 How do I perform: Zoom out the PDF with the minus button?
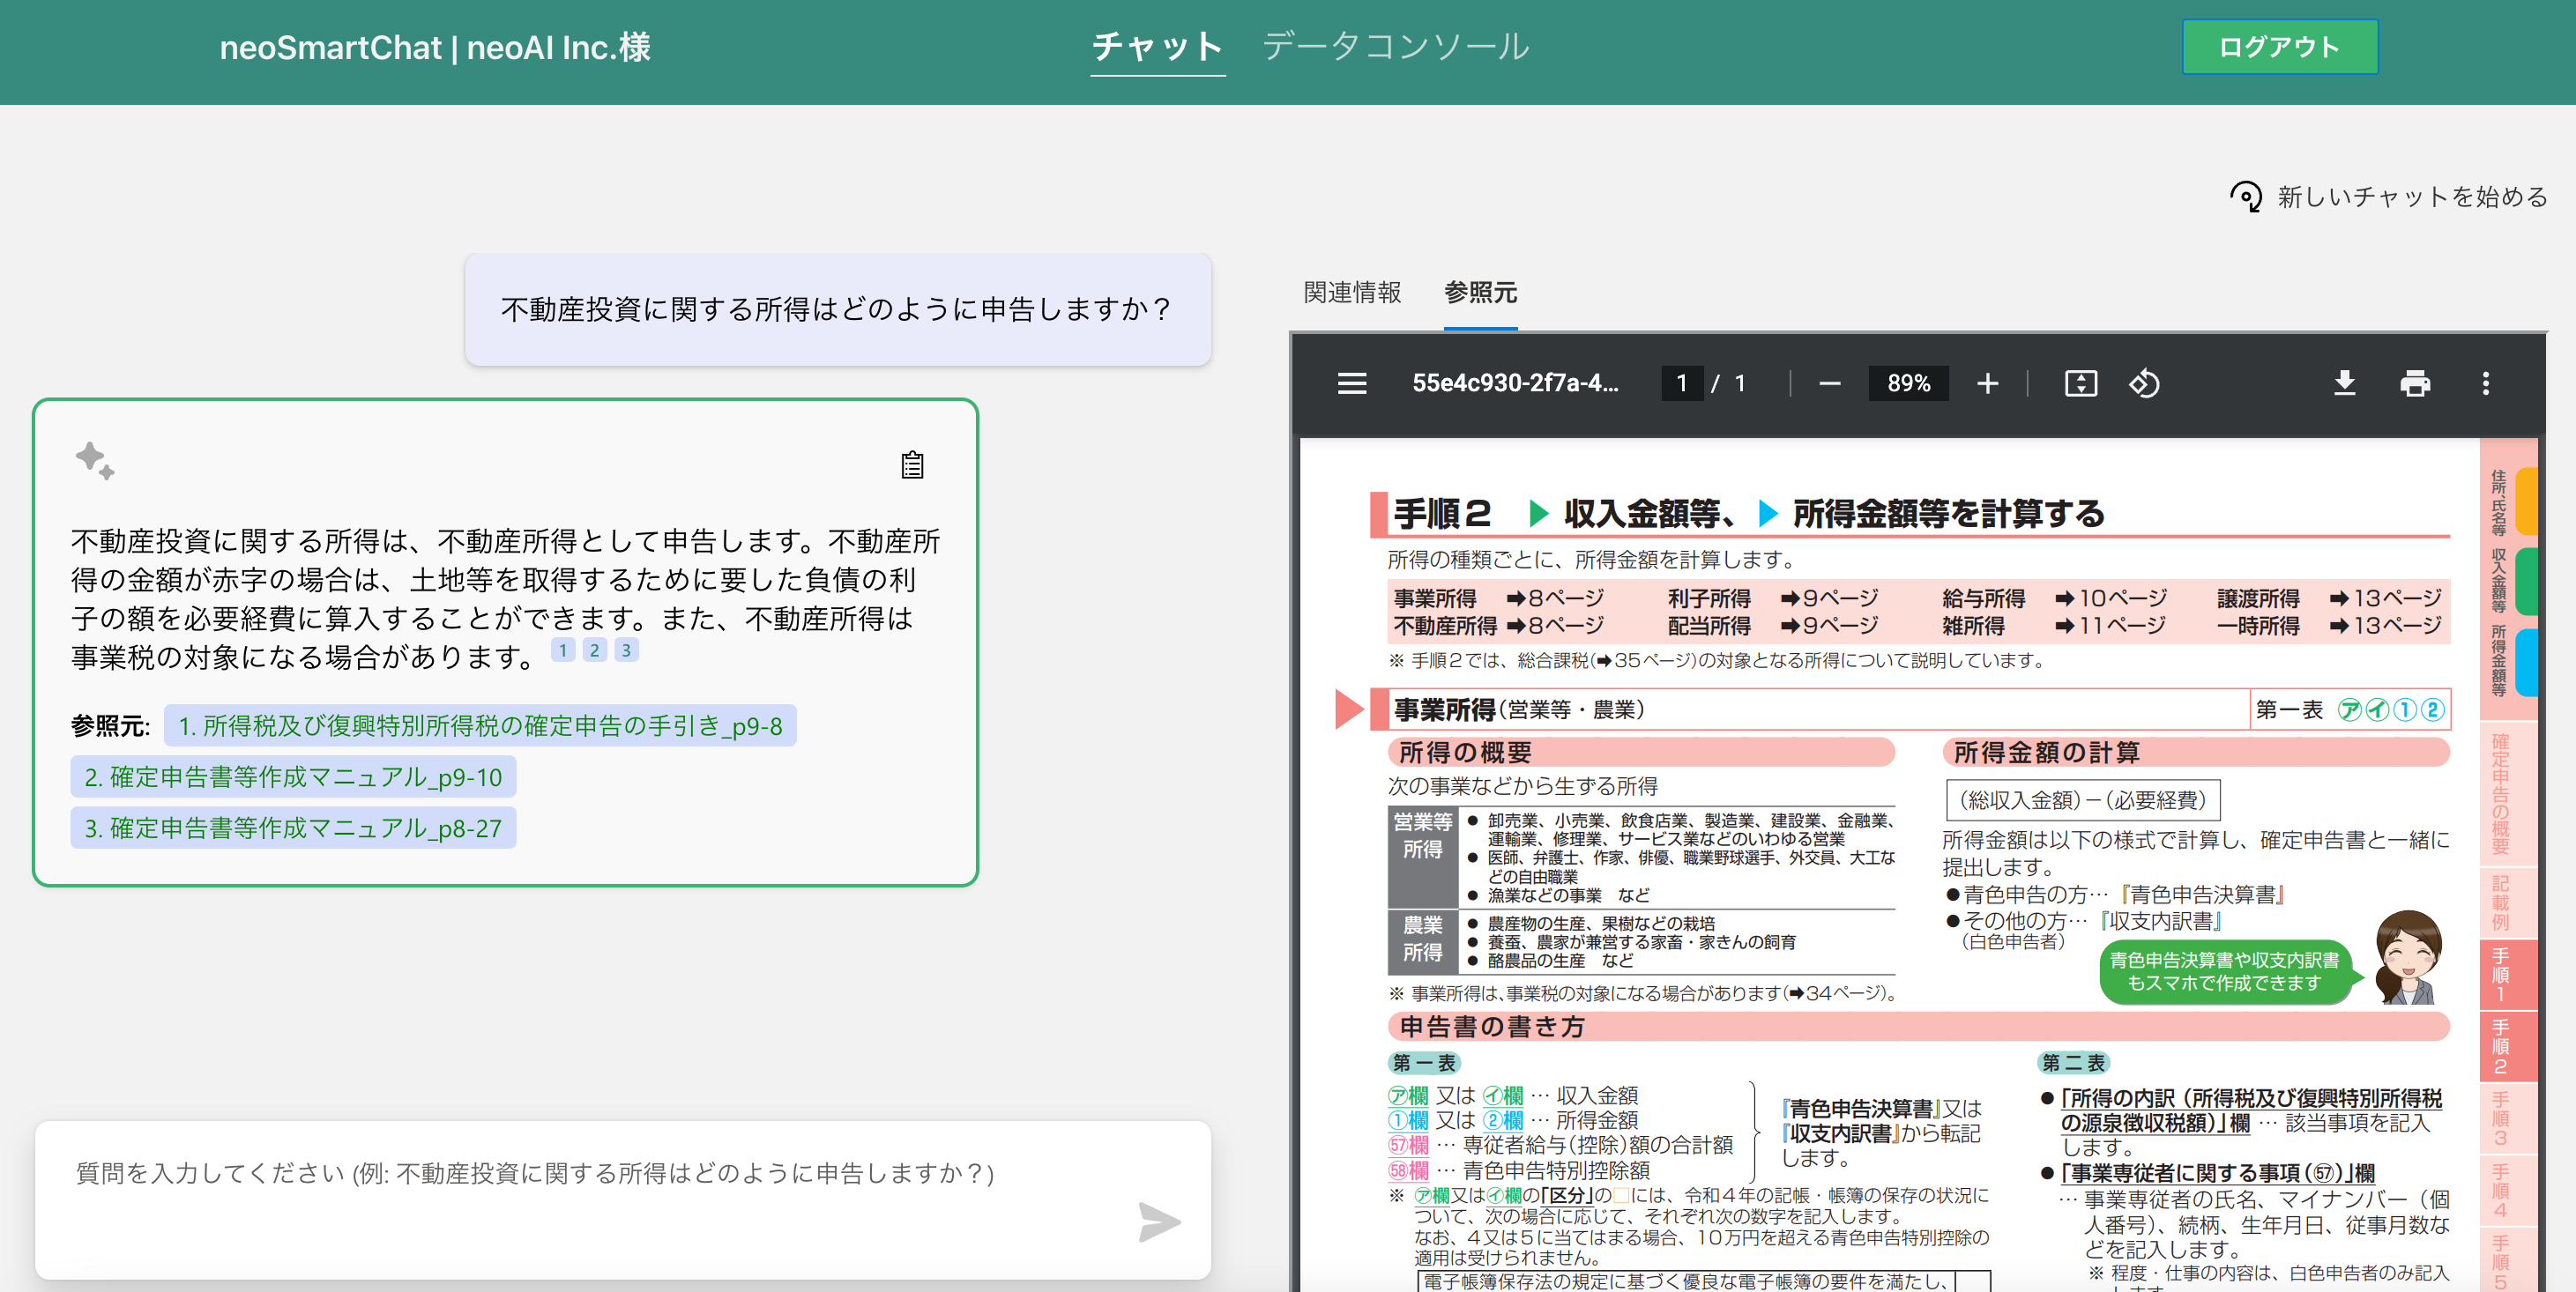click(x=1829, y=383)
